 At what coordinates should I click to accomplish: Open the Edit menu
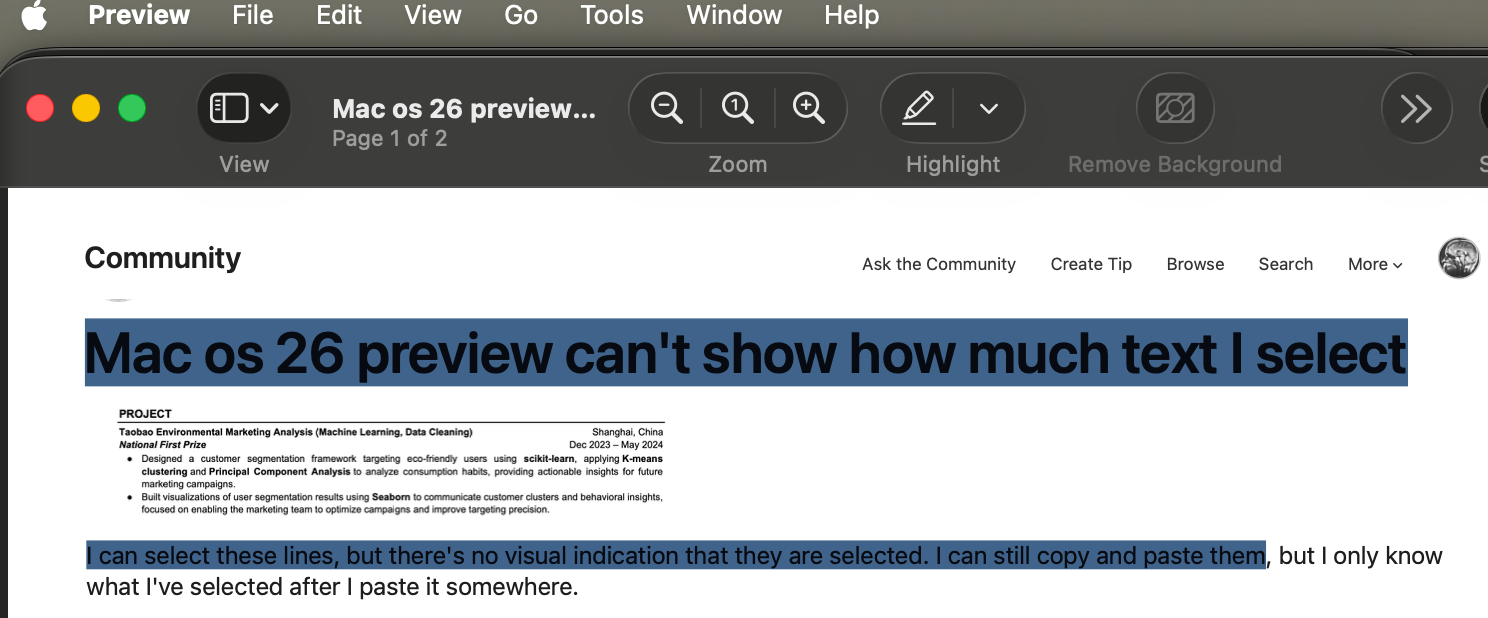click(x=339, y=15)
